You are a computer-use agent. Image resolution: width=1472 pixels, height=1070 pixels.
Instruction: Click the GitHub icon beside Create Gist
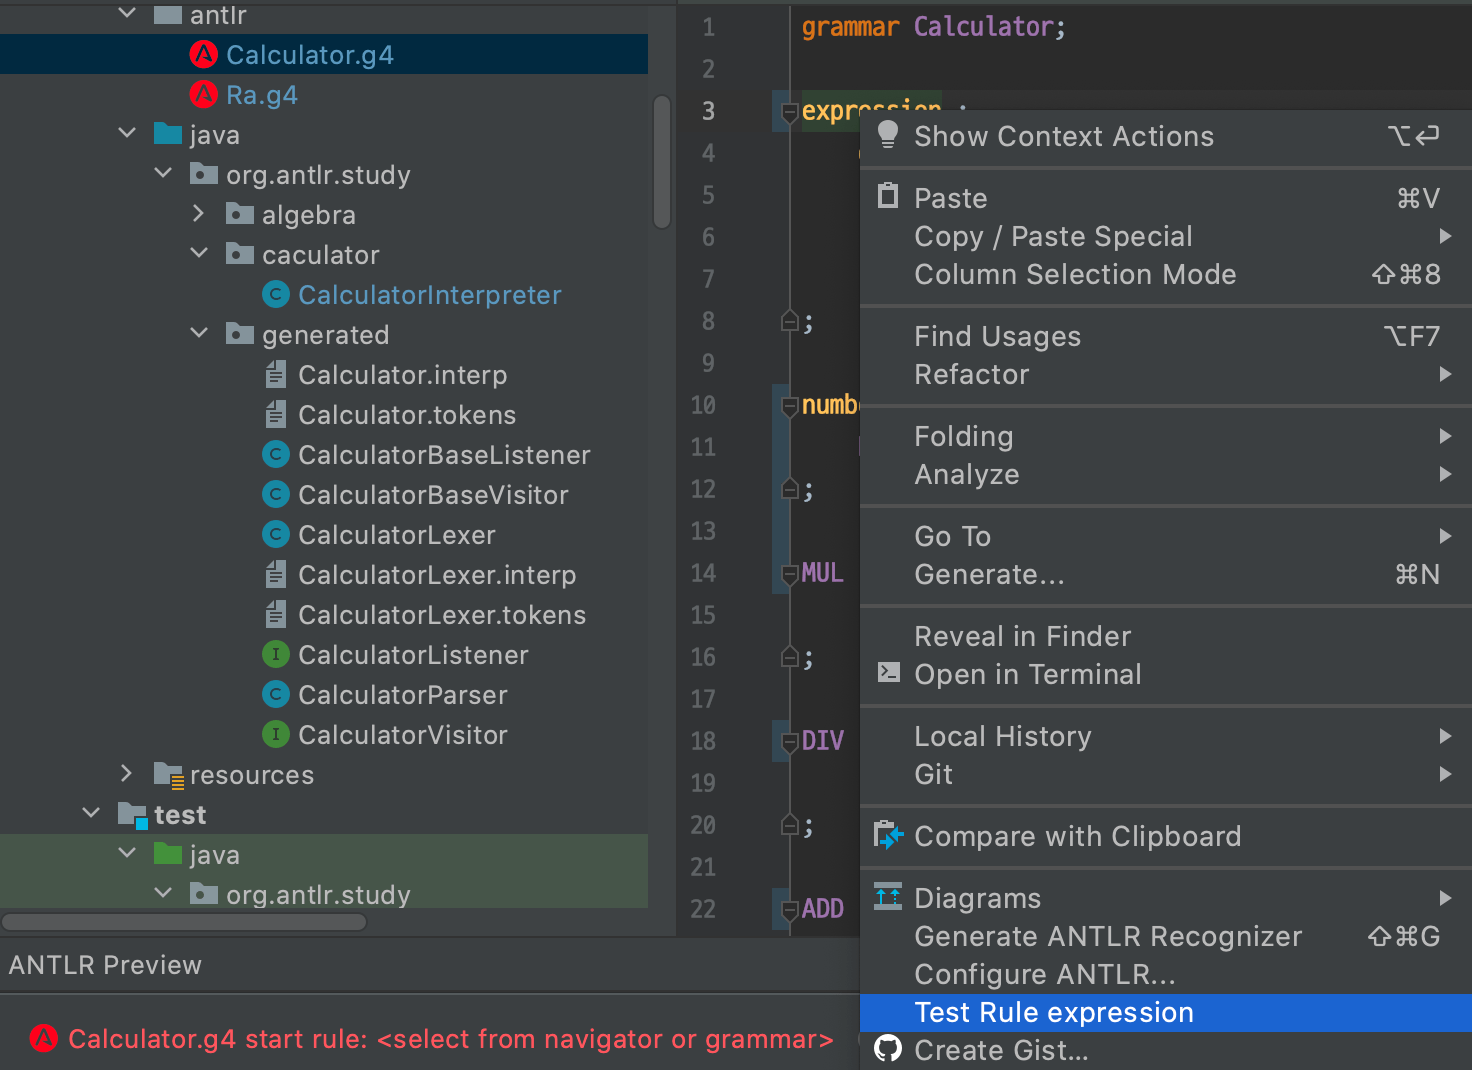click(887, 1049)
